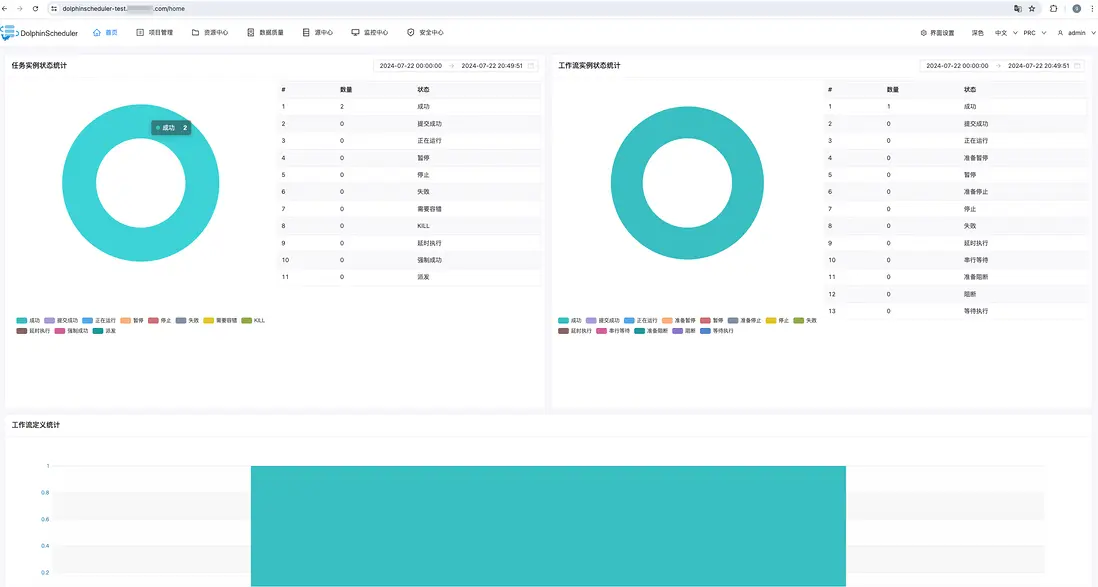Click 准备阻断 in the workflow status table

975,277
